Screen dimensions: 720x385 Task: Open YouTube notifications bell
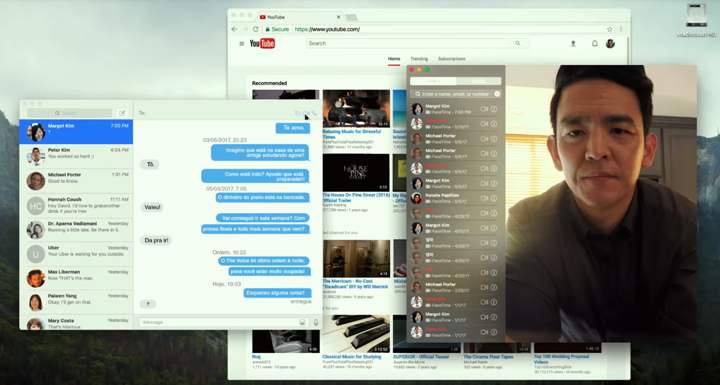coord(595,44)
